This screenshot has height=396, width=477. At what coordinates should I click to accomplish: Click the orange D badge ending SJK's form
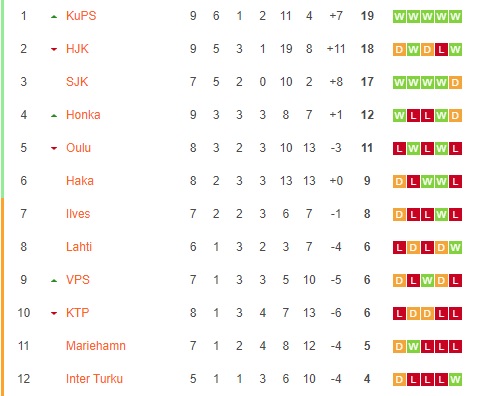(455, 83)
